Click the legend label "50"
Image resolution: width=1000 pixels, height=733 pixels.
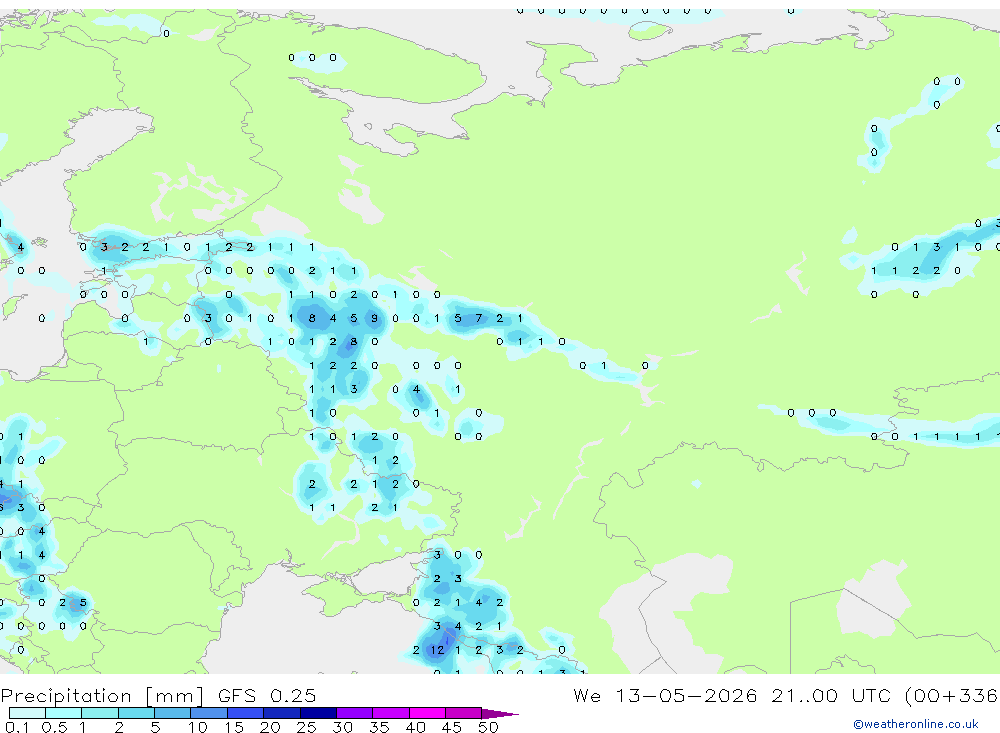[488, 727]
